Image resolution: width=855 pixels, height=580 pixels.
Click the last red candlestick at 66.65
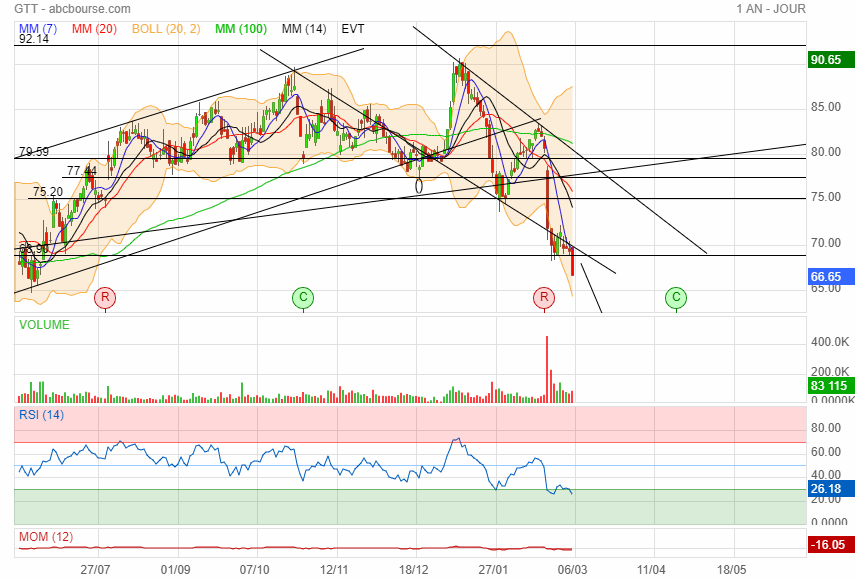pyautogui.click(x=572, y=262)
